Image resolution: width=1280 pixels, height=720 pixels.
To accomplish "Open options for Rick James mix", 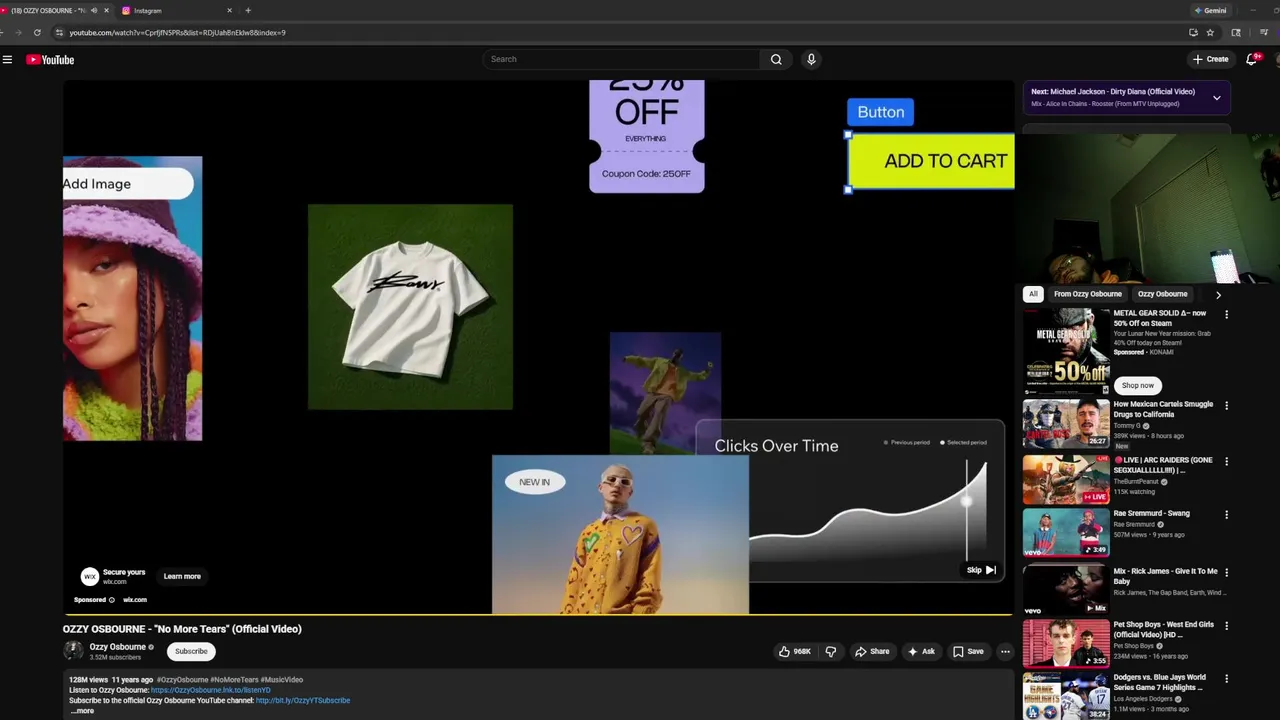I will (1226, 572).
